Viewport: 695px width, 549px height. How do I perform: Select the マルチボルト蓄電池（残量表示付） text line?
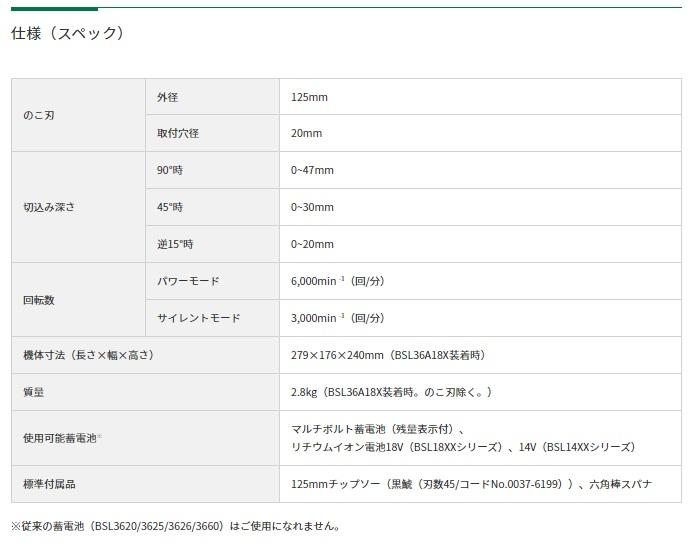click(x=378, y=429)
